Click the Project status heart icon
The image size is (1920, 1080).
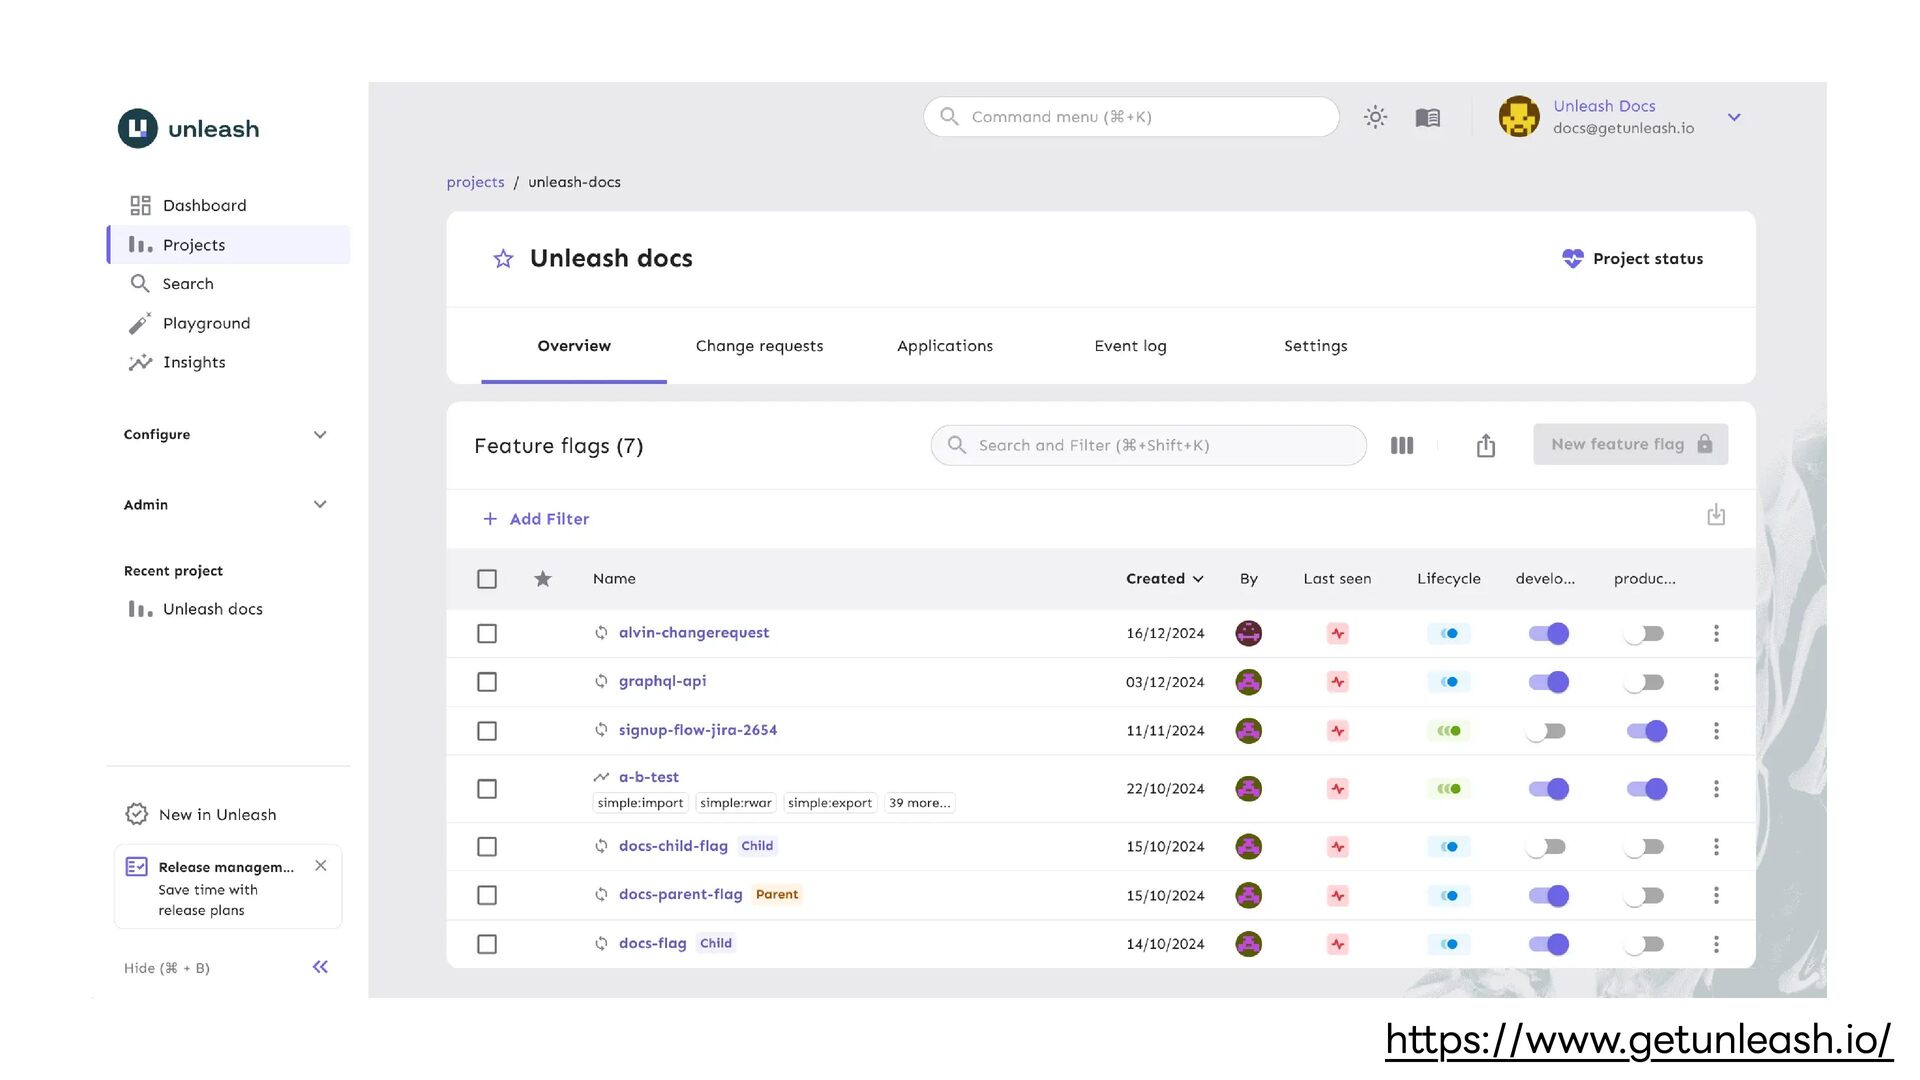pos(1573,259)
